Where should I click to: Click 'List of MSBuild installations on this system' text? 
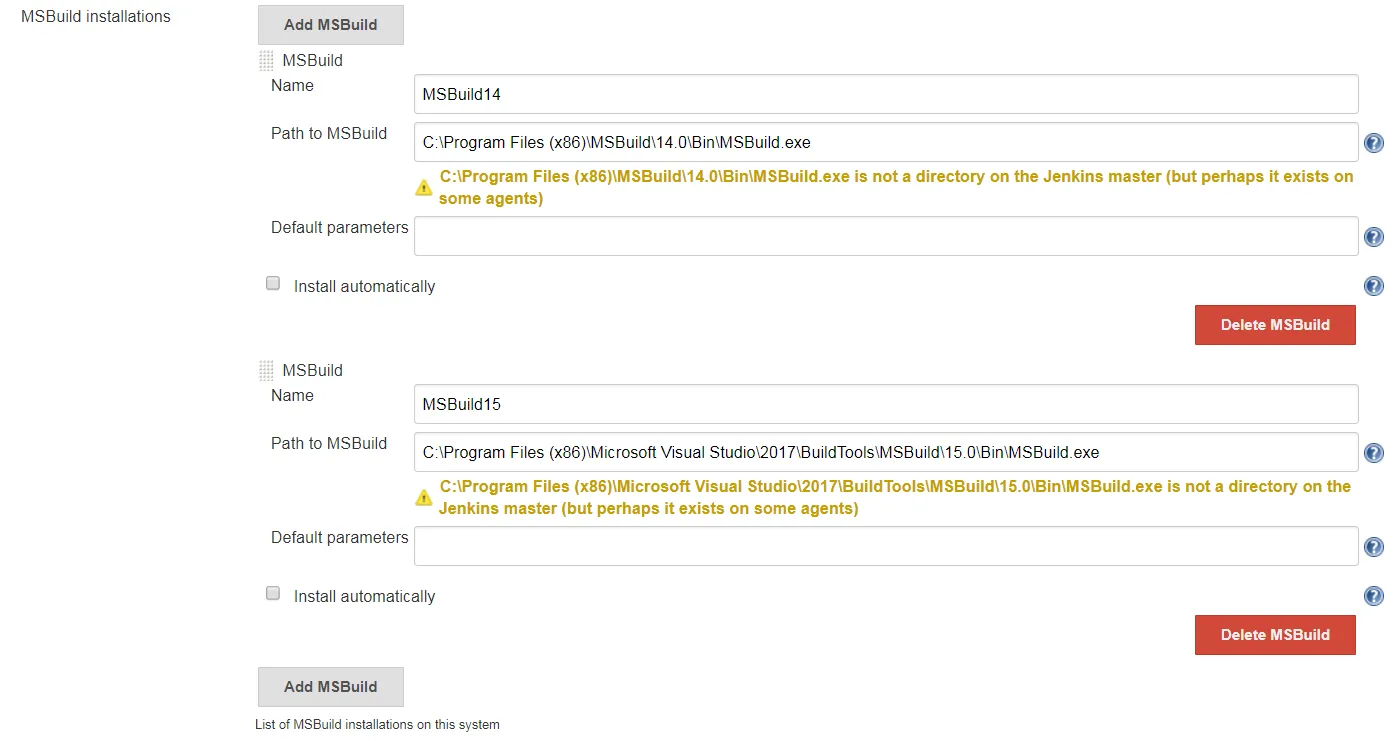point(377,725)
